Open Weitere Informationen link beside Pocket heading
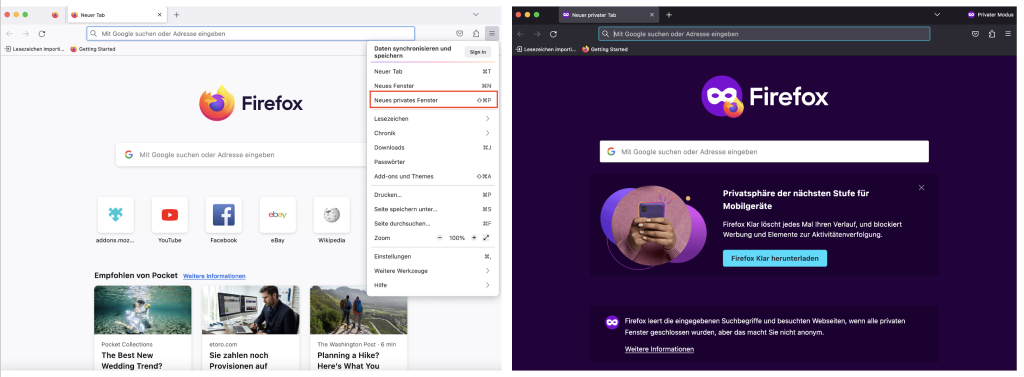1024x377 pixels. click(x=214, y=276)
